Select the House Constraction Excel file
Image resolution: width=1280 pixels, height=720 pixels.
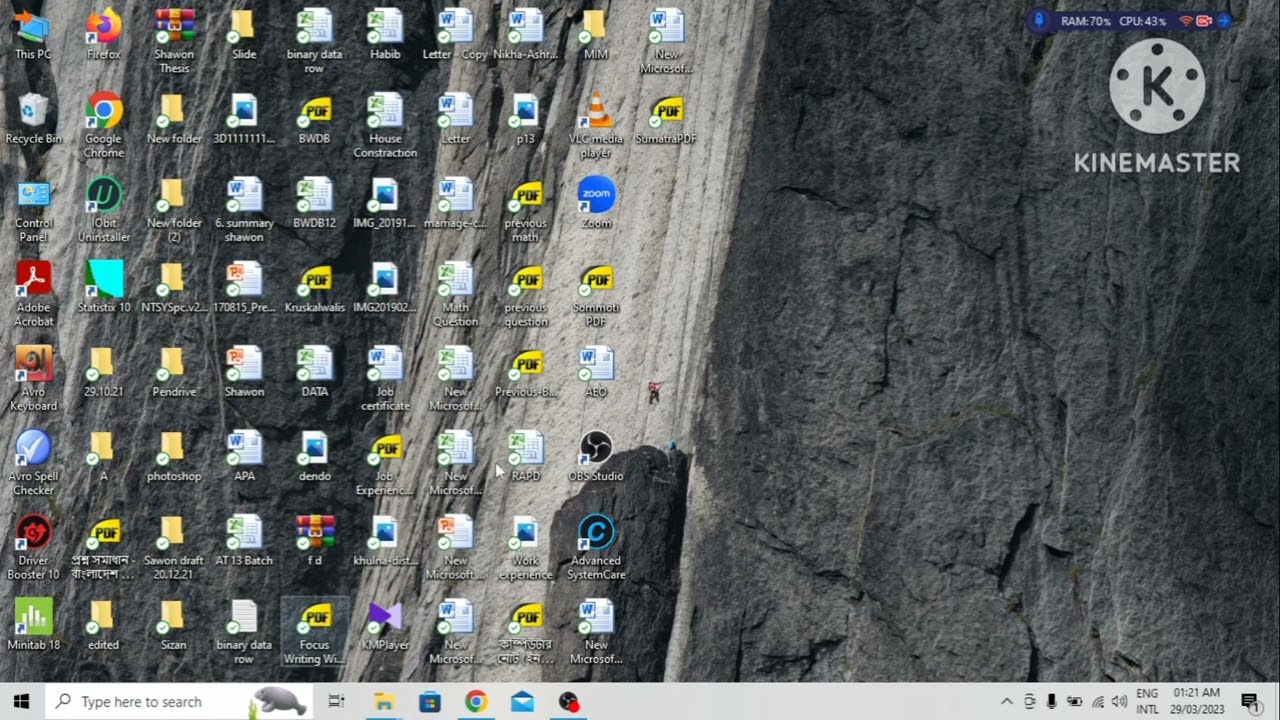(x=385, y=126)
